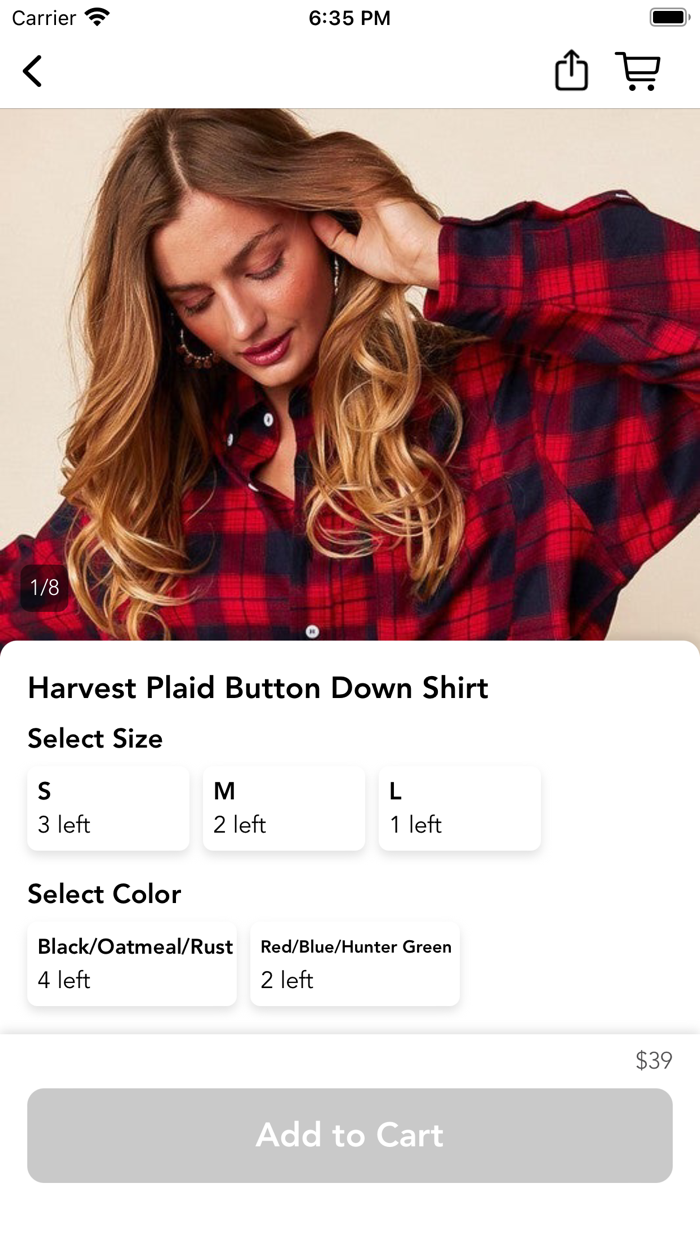Select size S option
Screen dimensions: 700x1244
(x=108, y=808)
